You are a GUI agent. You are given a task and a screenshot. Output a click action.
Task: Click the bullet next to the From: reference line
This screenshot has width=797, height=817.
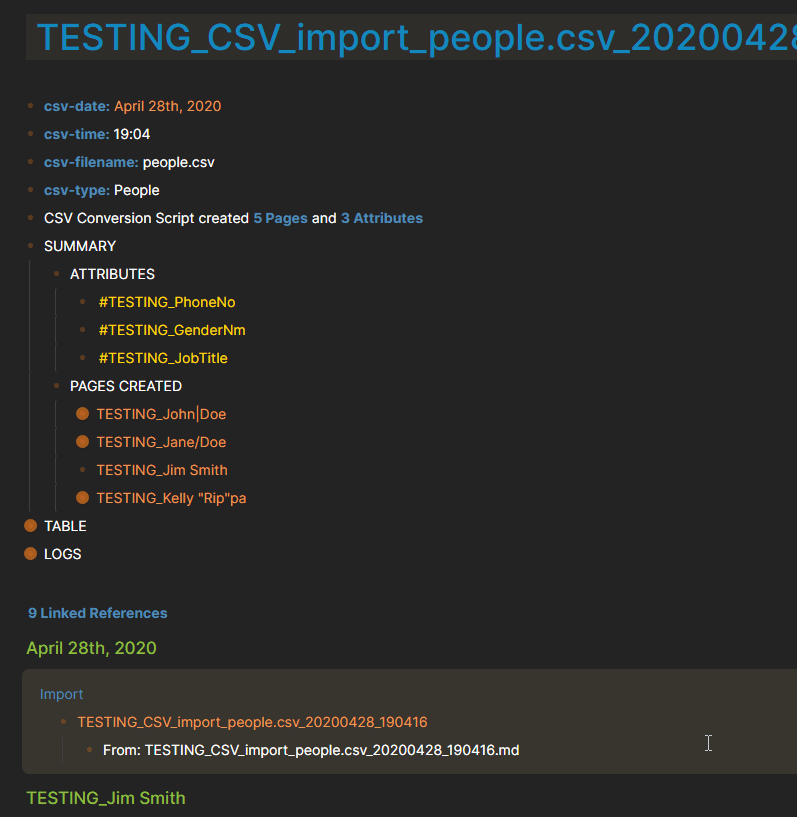tap(91, 750)
